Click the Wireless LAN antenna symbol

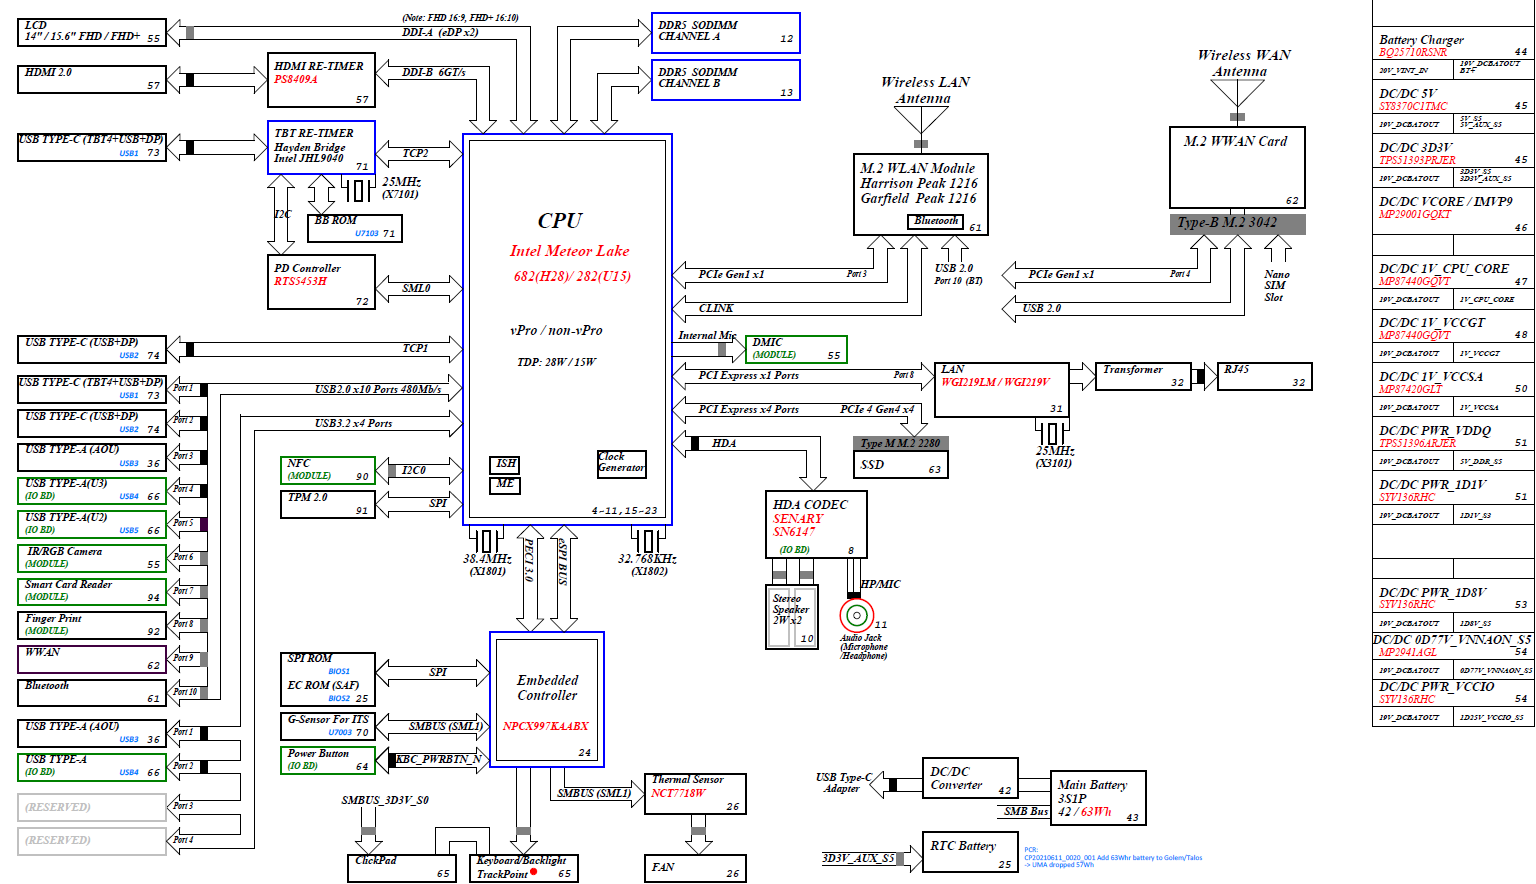tap(921, 120)
